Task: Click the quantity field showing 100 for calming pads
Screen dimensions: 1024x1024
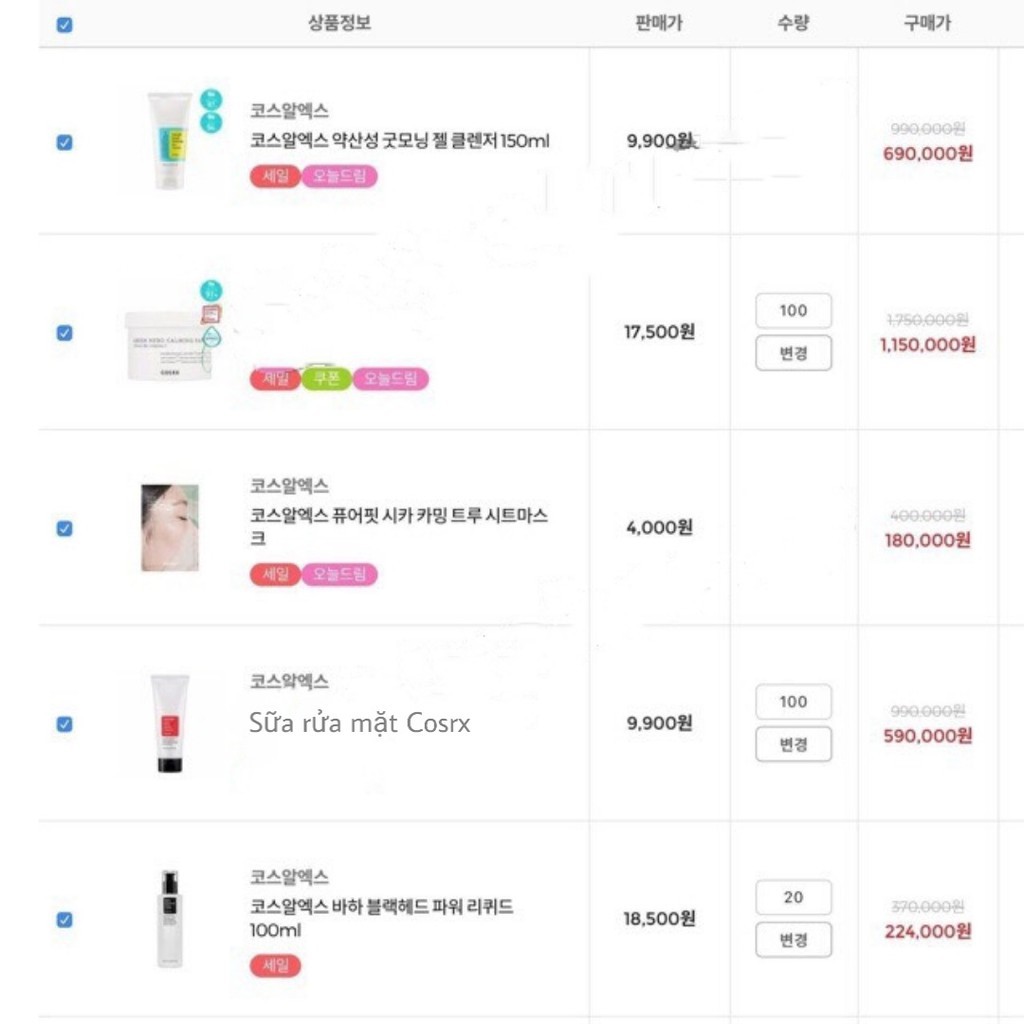Action: (793, 310)
